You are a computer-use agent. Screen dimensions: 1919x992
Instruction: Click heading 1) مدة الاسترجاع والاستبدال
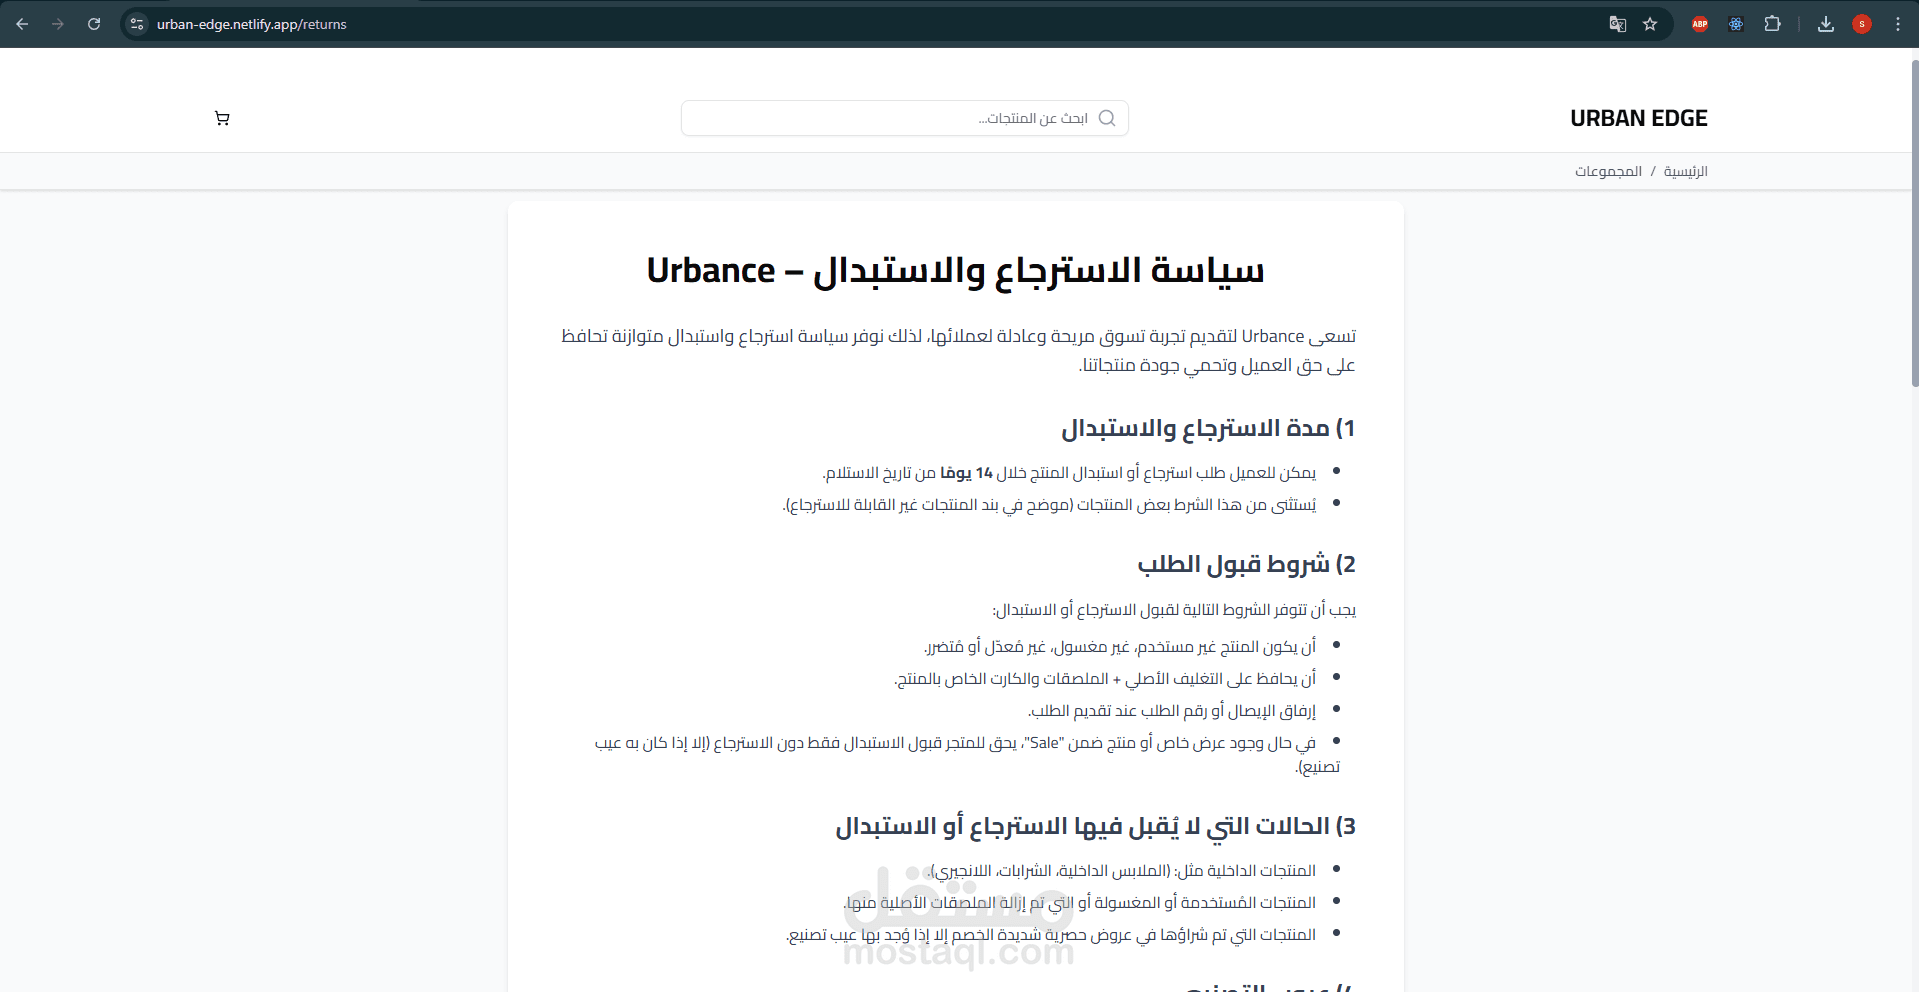pyautogui.click(x=1208, y=428)
